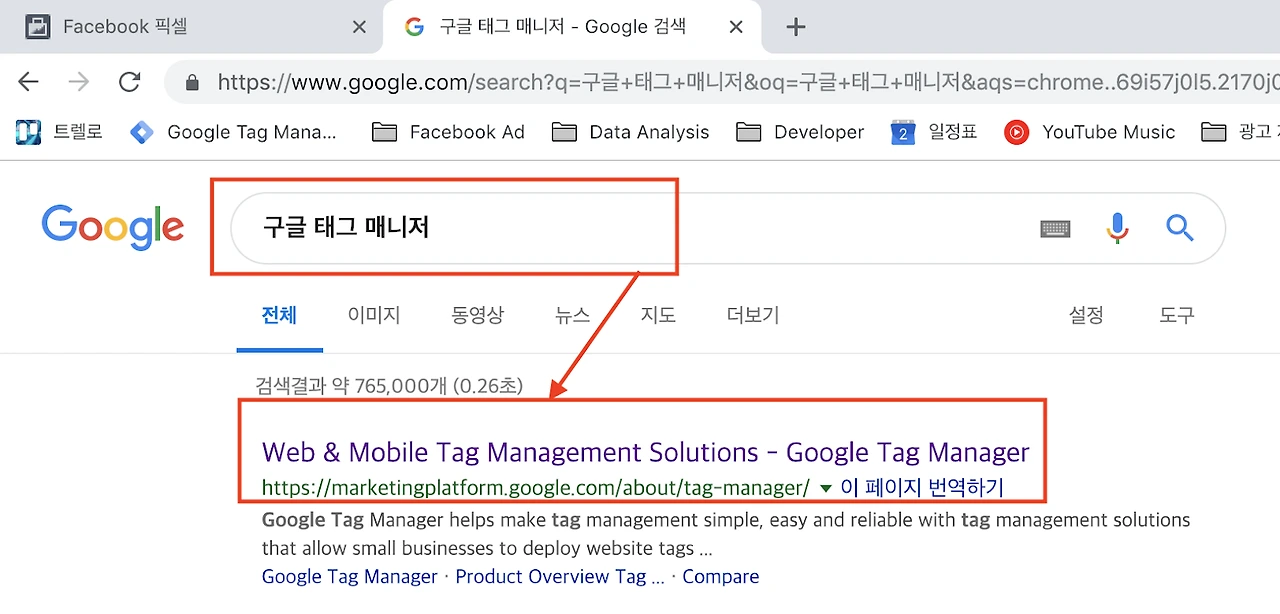Expand the 더보기 menu
Screen dimensions: 1280x614
pos(753,315)
